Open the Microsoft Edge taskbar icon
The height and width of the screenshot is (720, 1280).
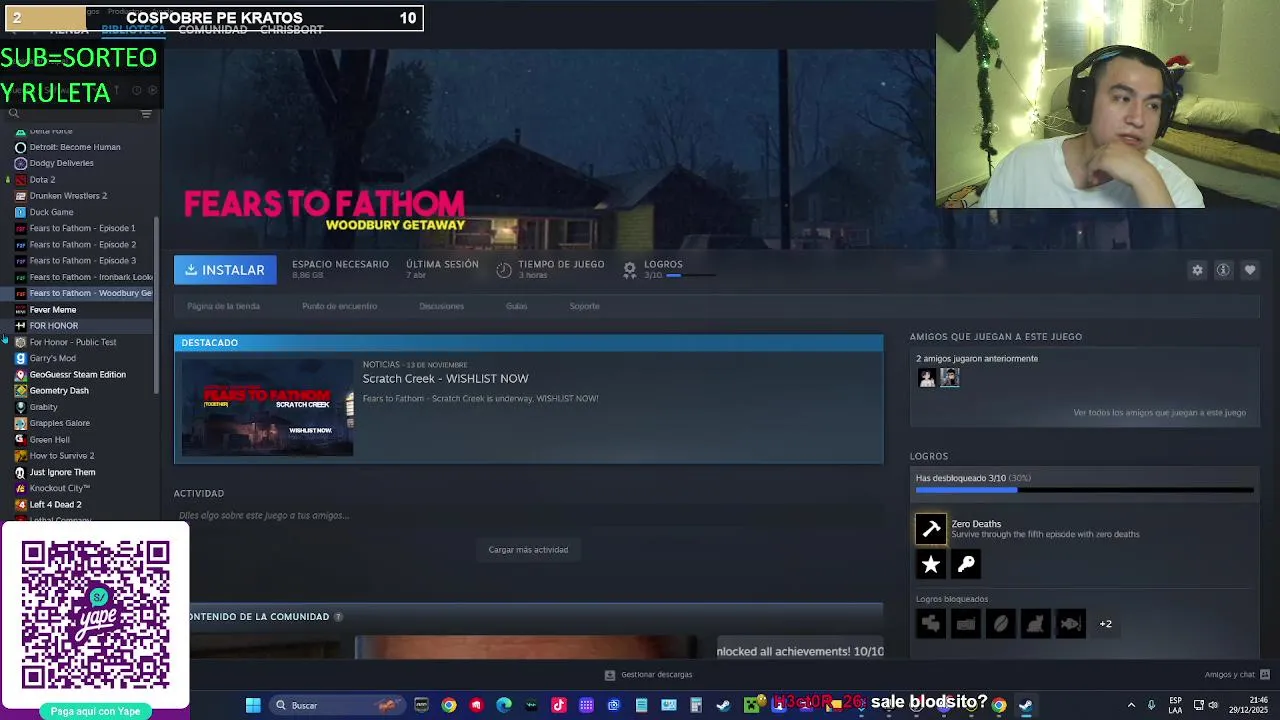coord(504,705)
